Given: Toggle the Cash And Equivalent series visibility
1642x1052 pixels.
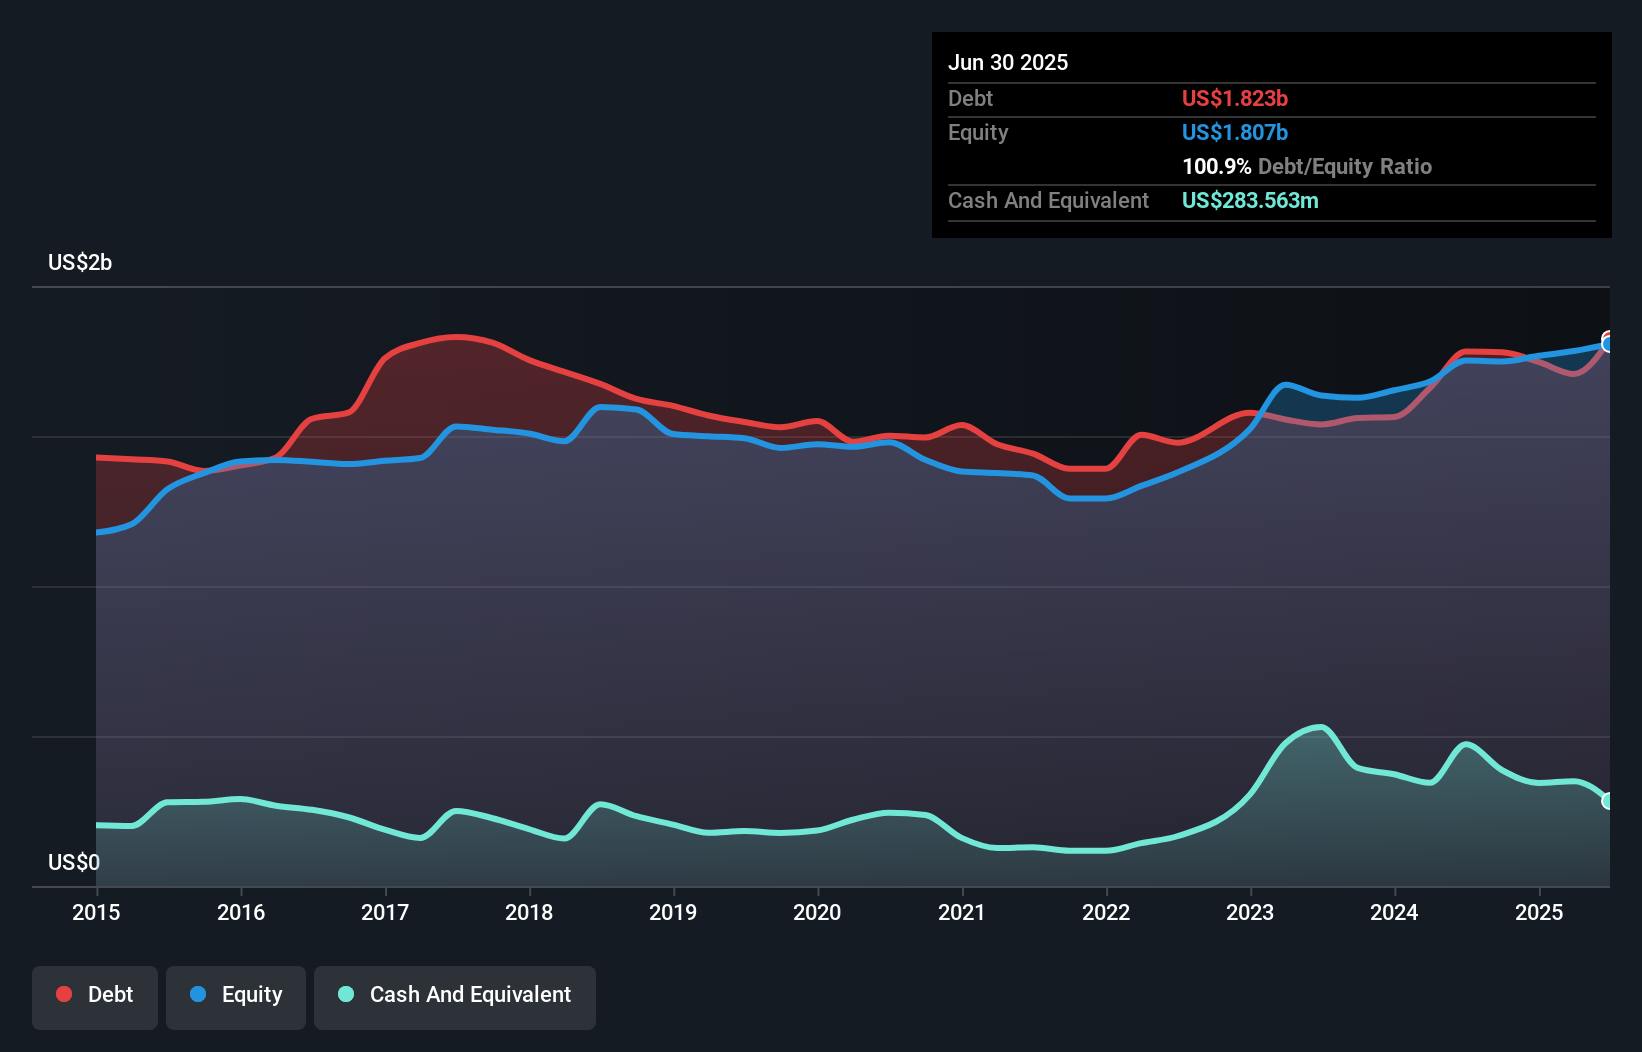Looking at the screenshot, I should click(455, 995).
